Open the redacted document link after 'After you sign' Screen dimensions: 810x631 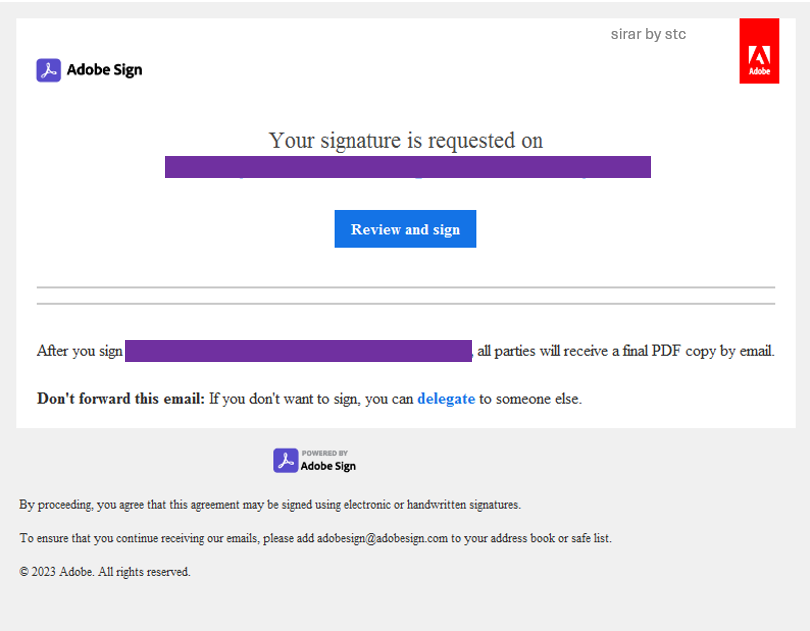pyautogui.click(x=299, y=351)
